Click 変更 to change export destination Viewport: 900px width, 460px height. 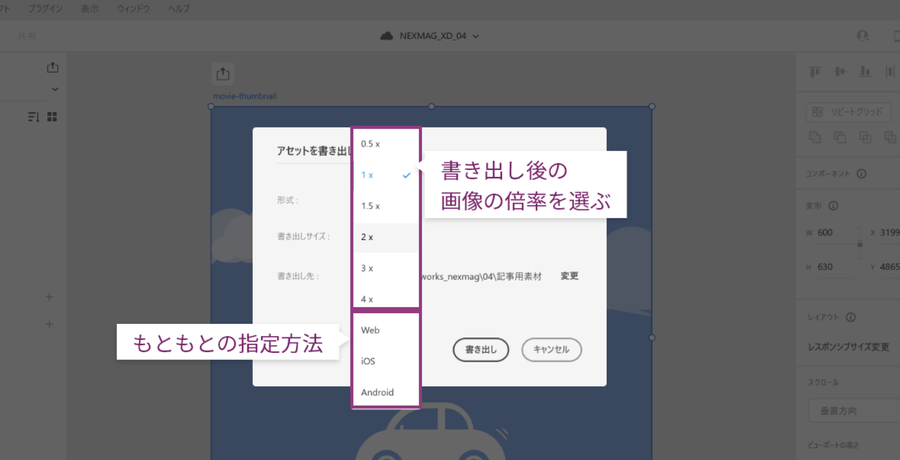tap(569, 276)
